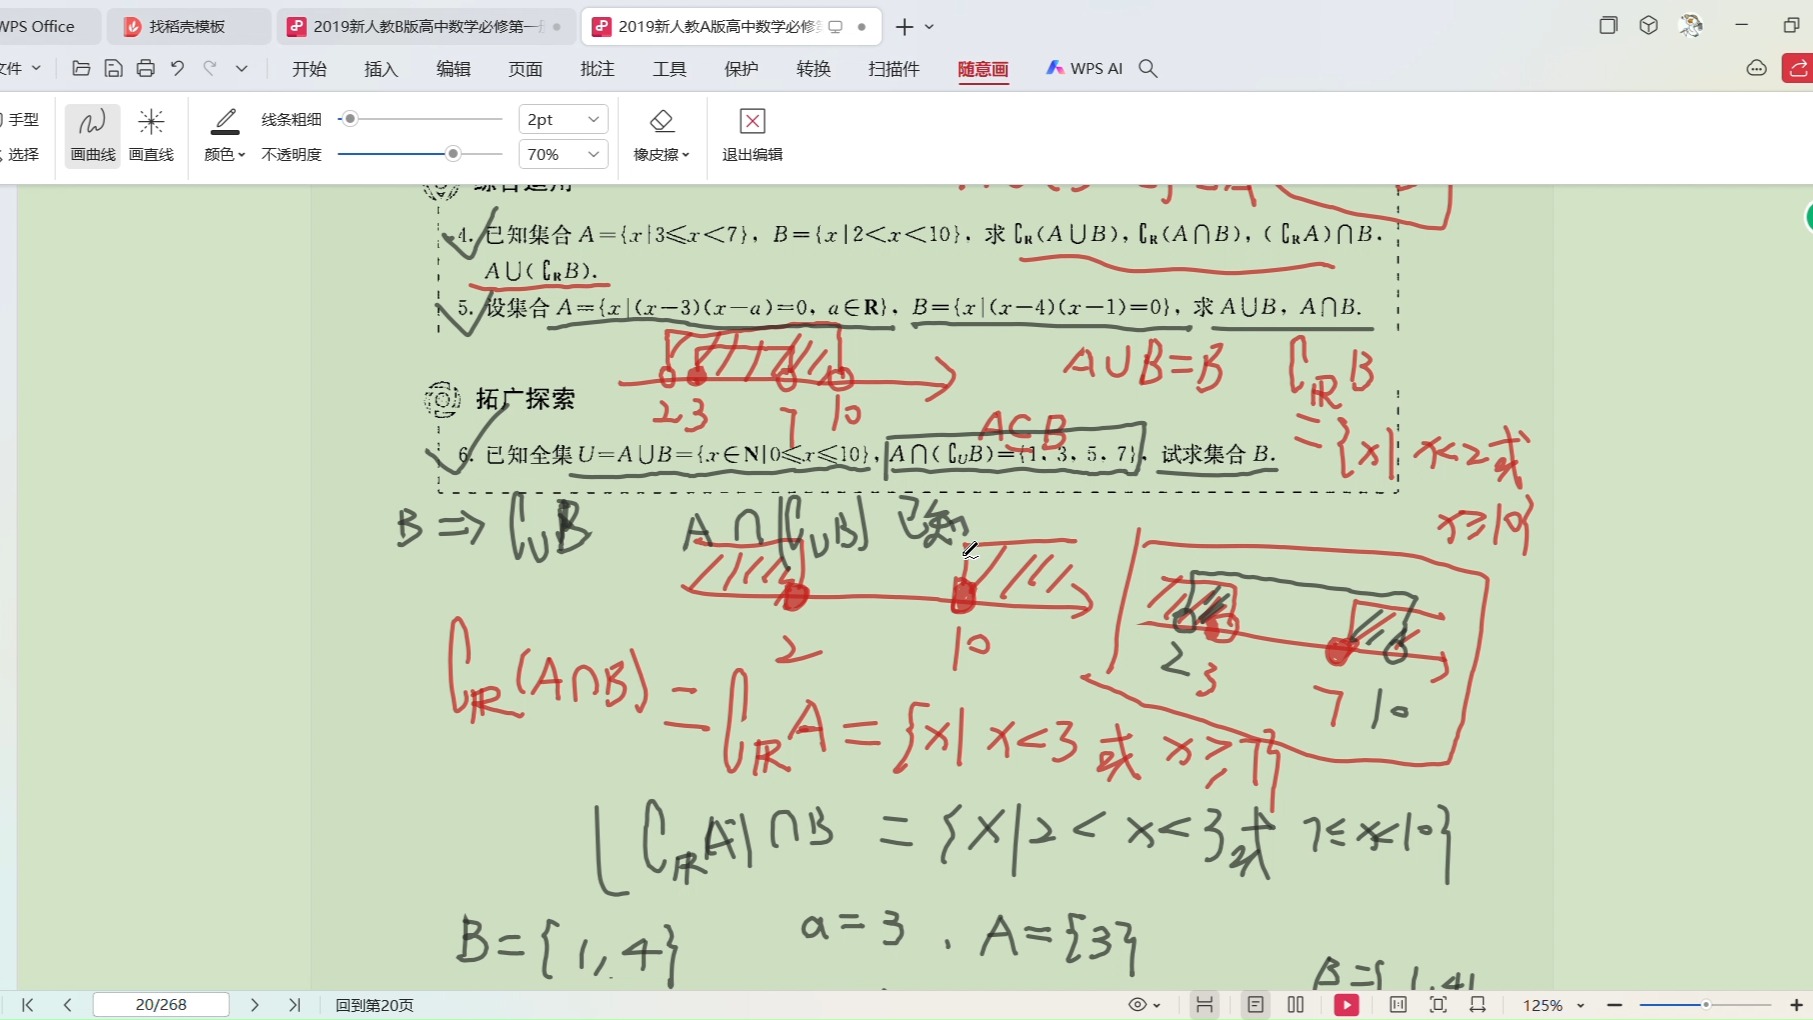This screenshot has width=1813, height=1020.
Task: Open the pen color (颜色) picker
Action: point(225,135)
